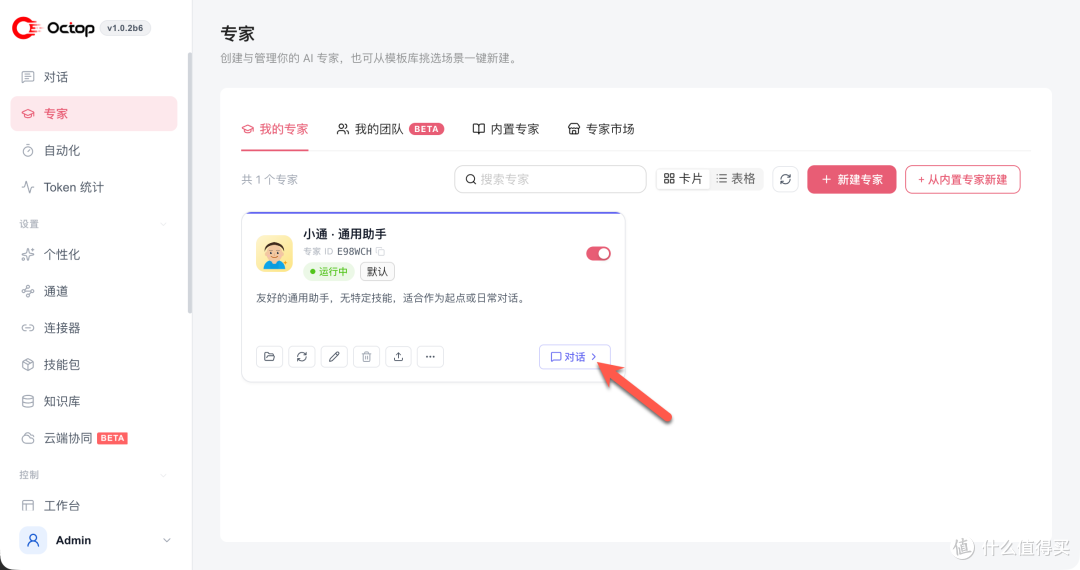1080x570 pixels.
Task: Collapse the 控制 section chevron
Action: point(164,475)
